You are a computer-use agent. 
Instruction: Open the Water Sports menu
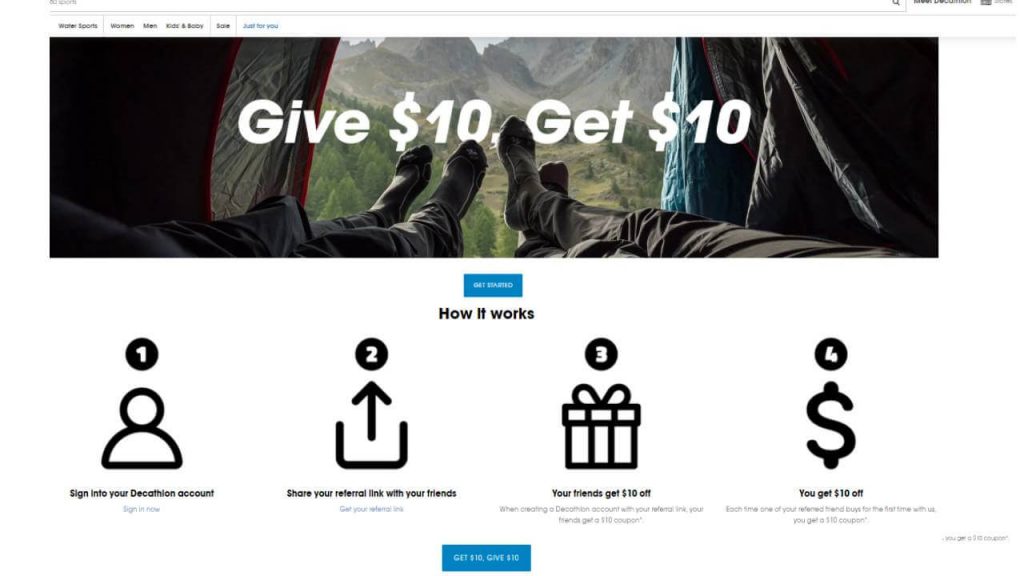pos(78,26)
